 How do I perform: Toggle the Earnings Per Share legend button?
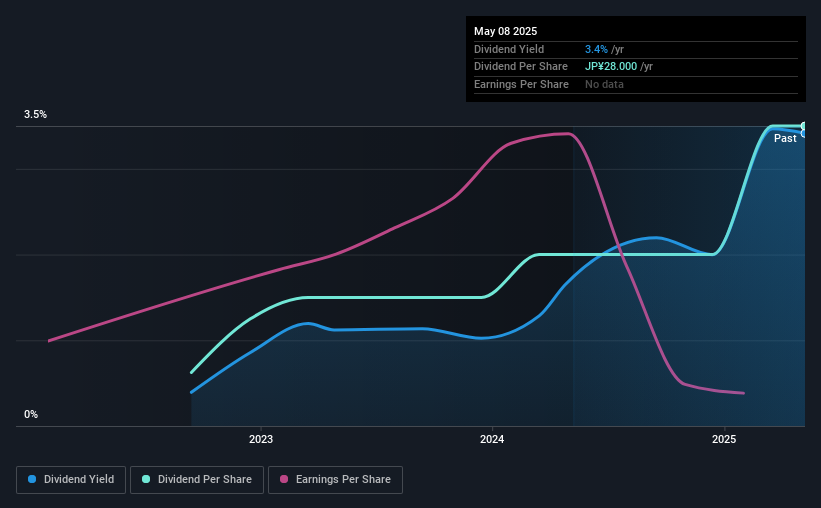tap(335, 480)
